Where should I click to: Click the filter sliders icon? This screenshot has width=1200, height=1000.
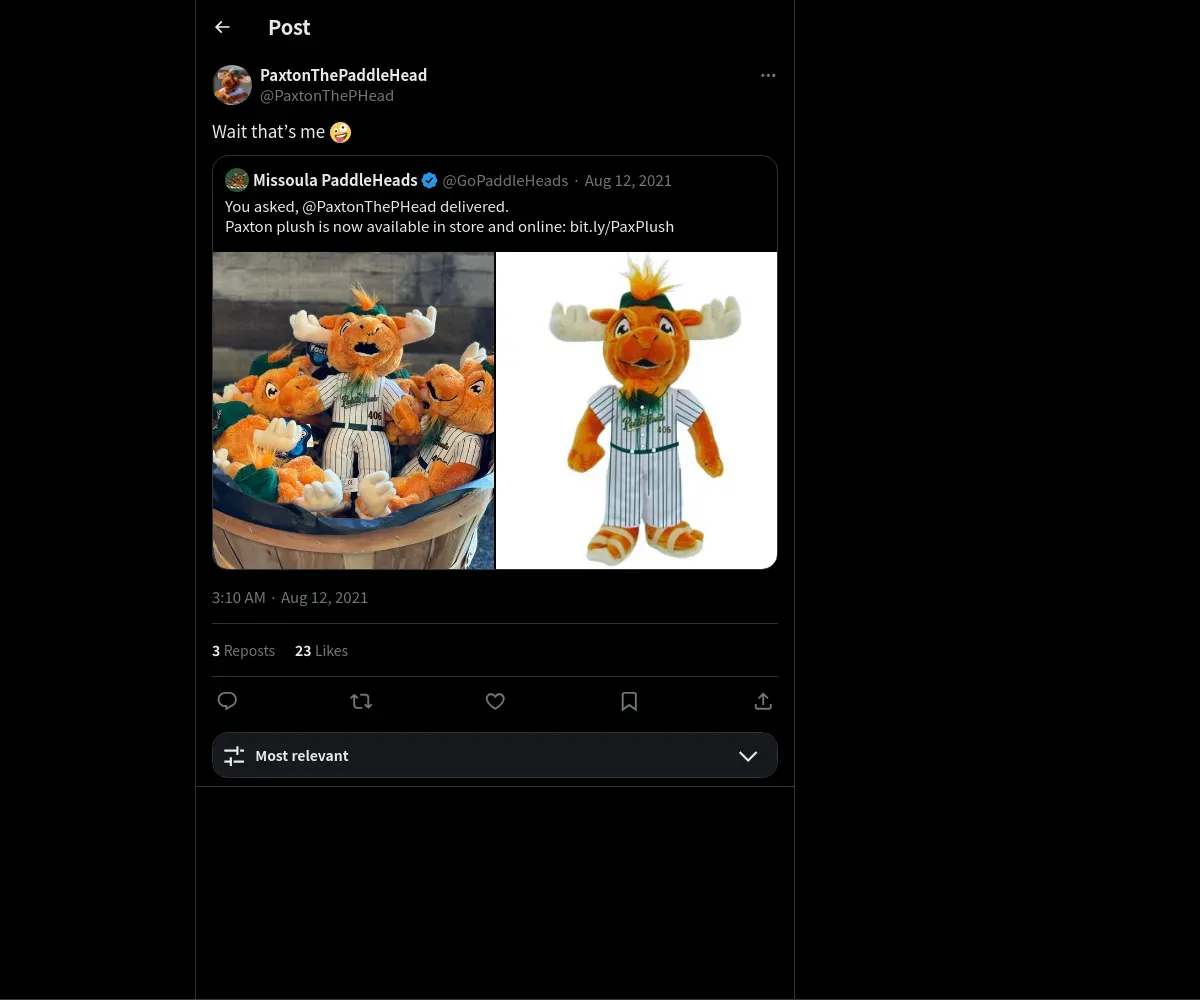[x=234, y=756]
